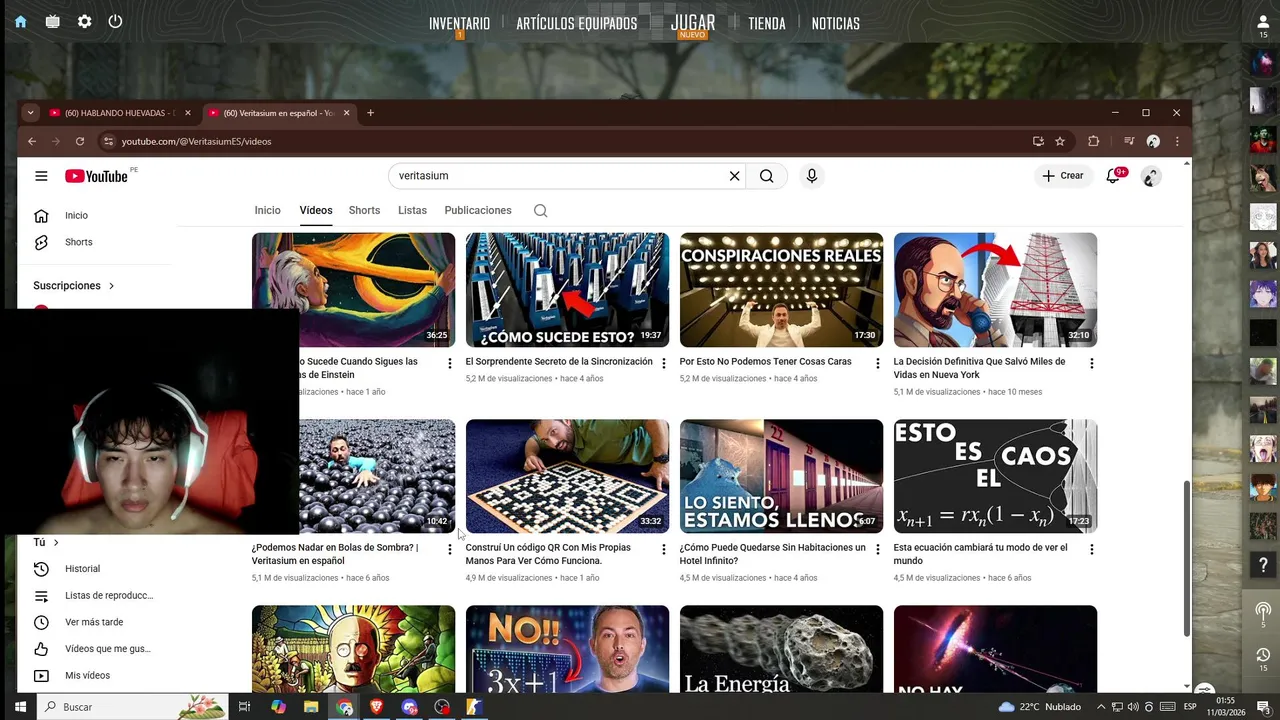Viewport: 1280px width, 720px height.
Task: Open Chrome tab search dropdown
Action: coord(30,113)
